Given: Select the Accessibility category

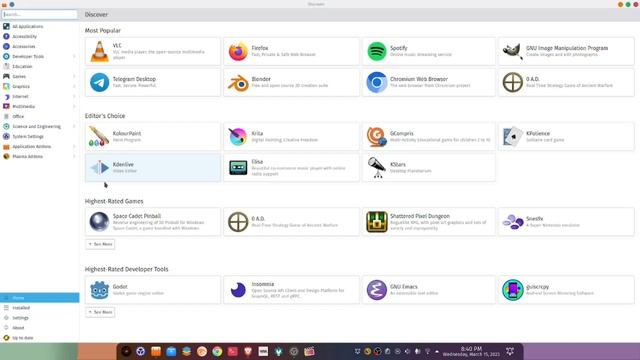Looking at the screenshot, I should [x=40, y=36].
